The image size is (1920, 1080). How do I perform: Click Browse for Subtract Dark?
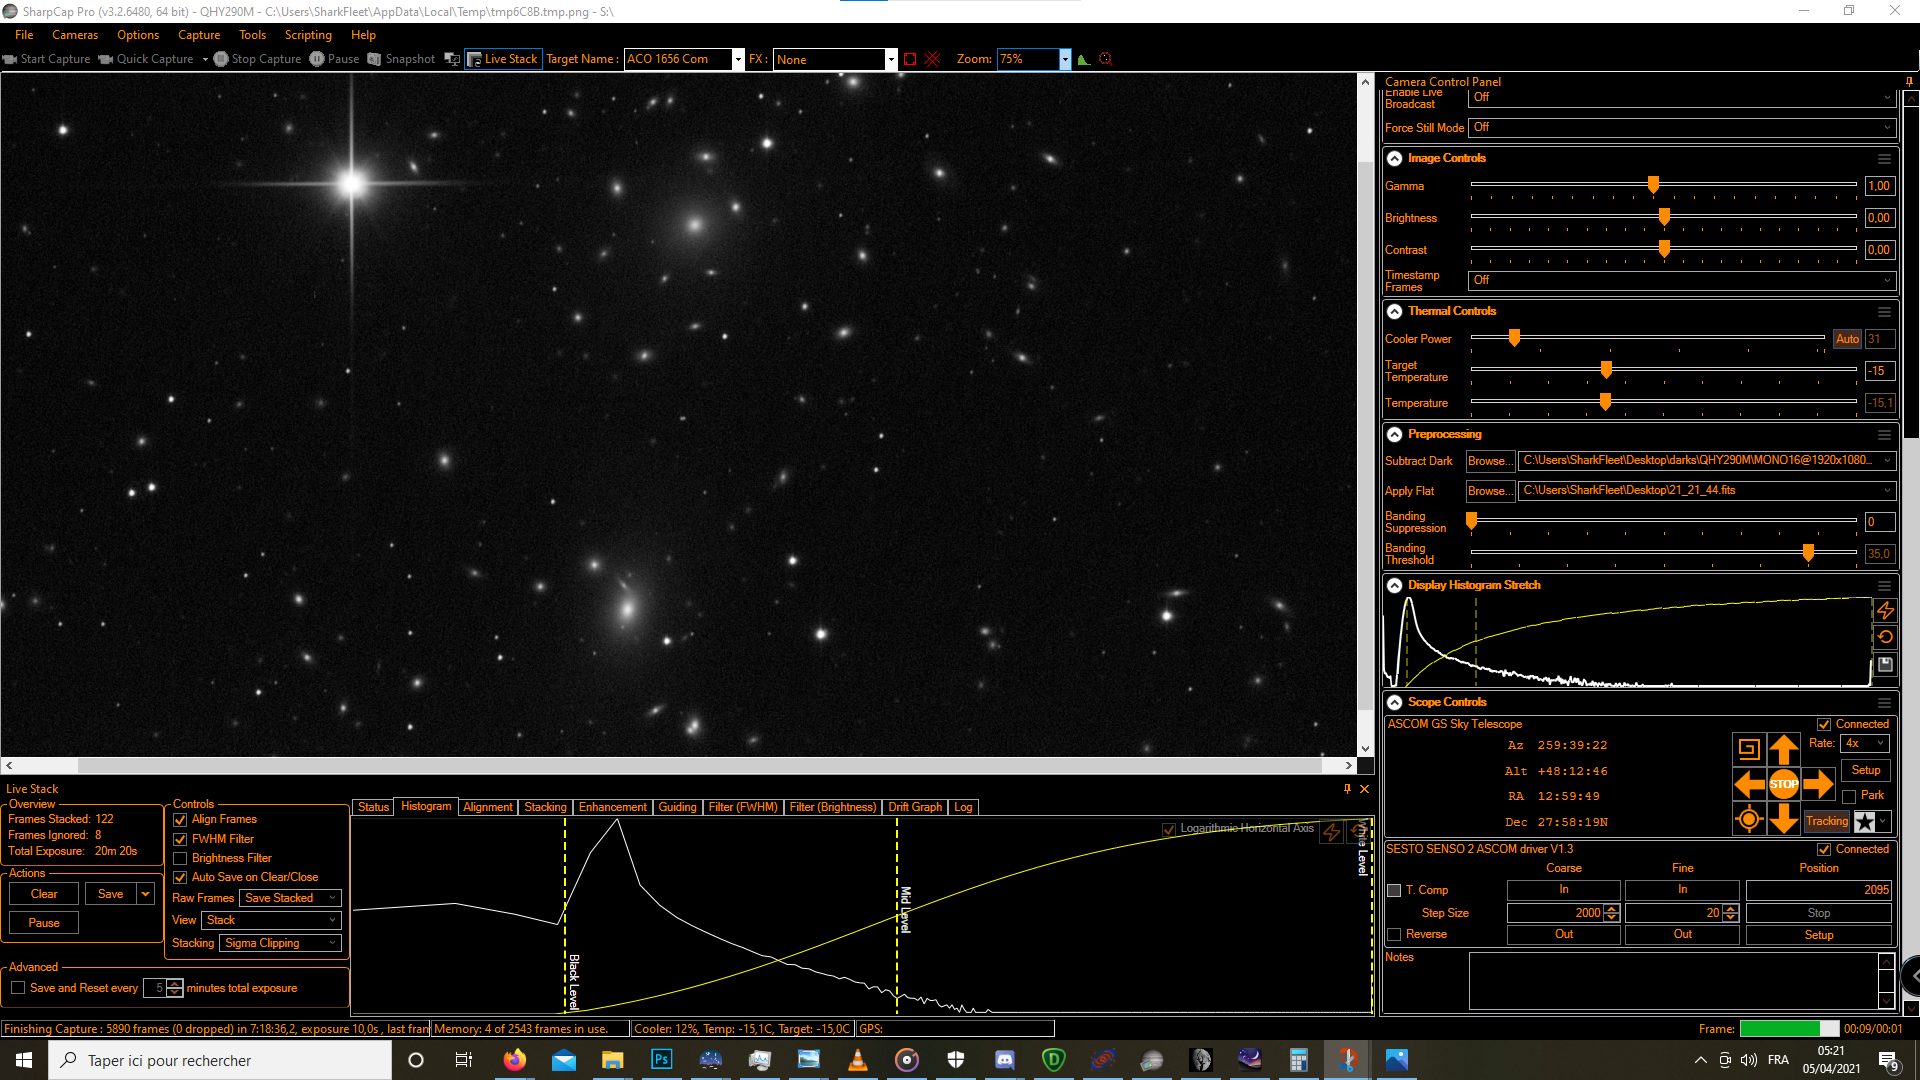click(x=1490, y=461)
